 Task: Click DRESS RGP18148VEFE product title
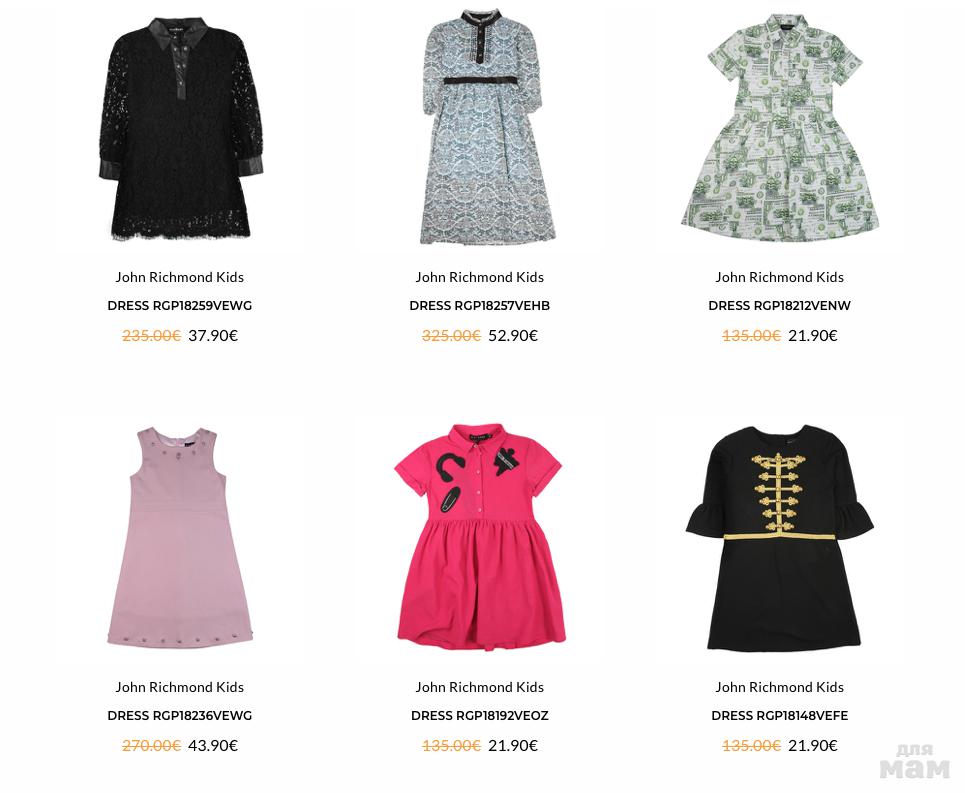[x=779, y=715]
